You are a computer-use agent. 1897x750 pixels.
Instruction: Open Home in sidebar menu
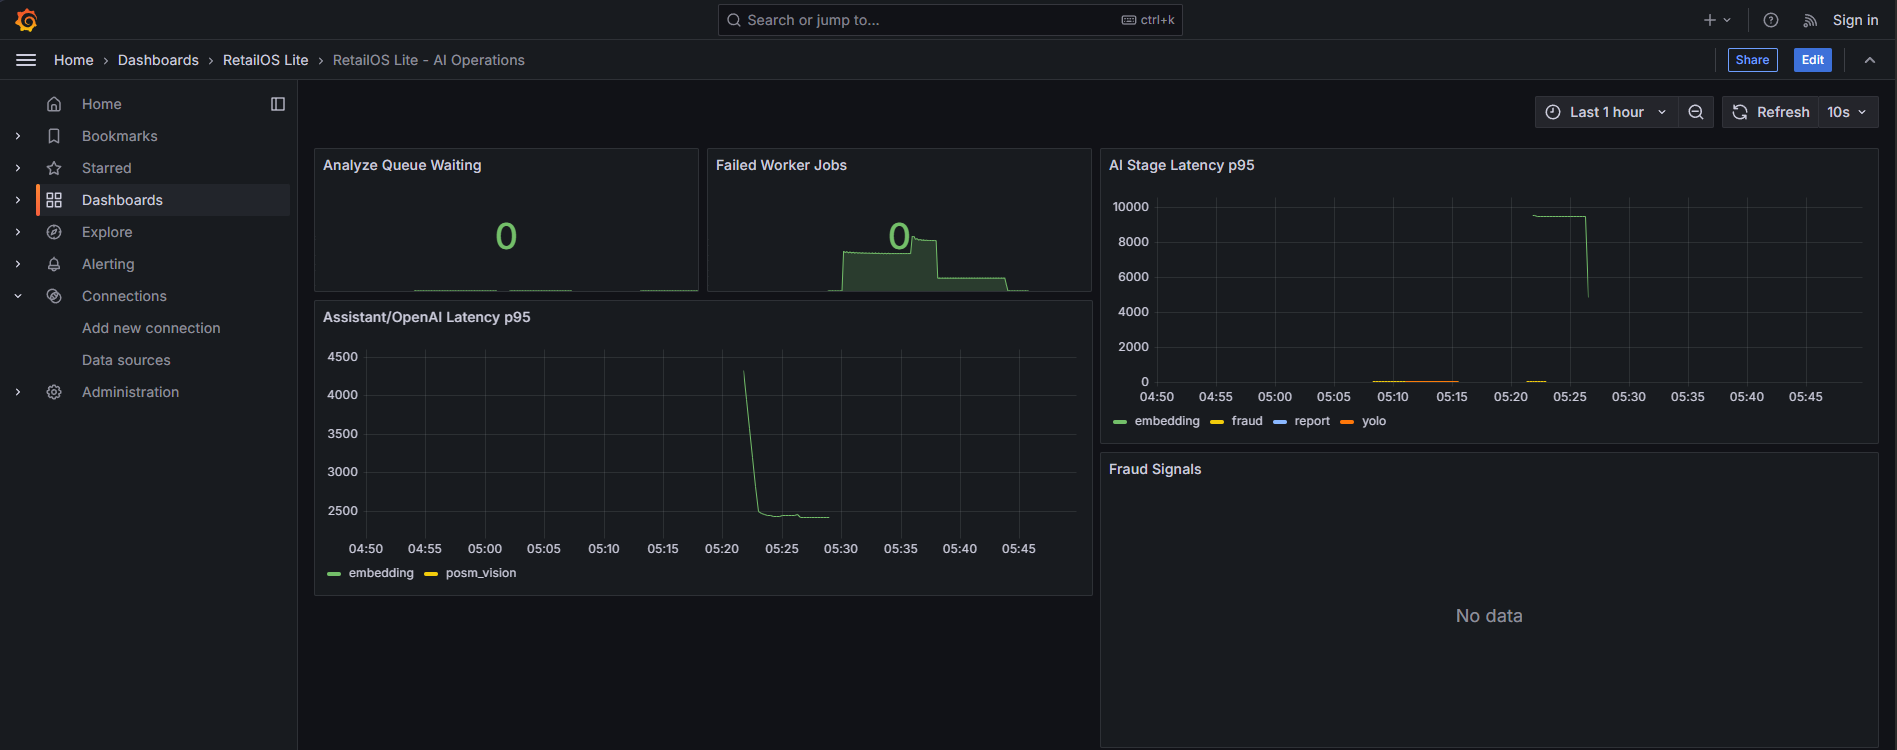coord(102,104)
